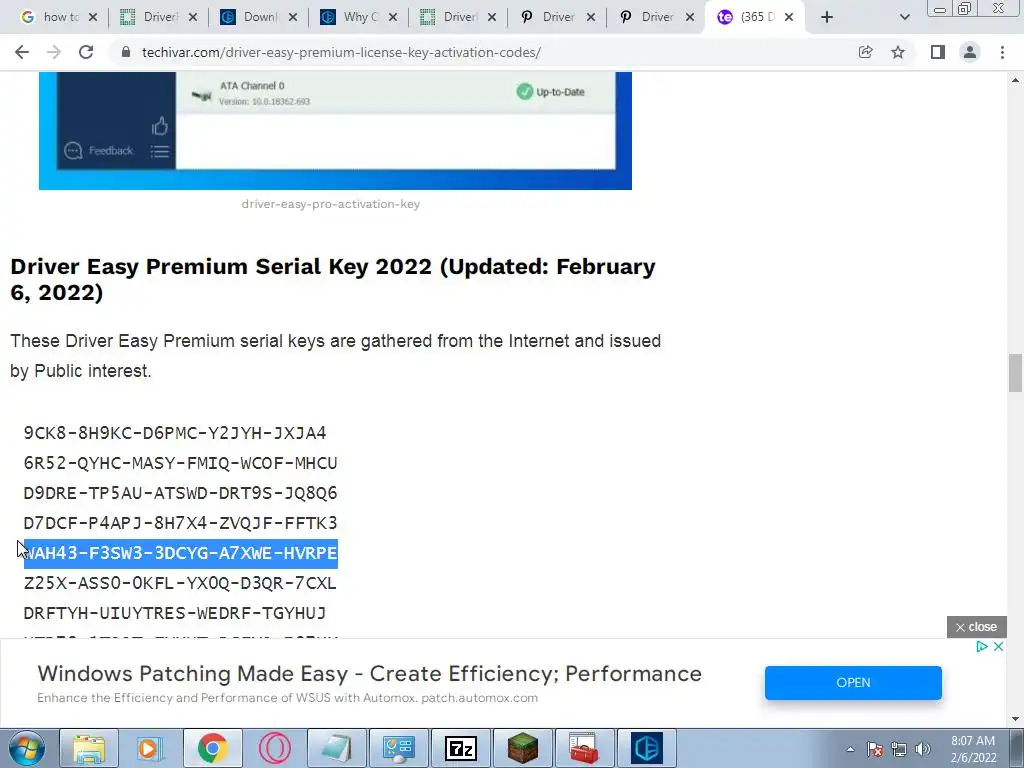The height and width of the screenshot is (768, 1024).
Task: Click the highlighted key WAH43-F3SW3-3DCYG-A7XWE-HVRPE
Action: [180, 553]
